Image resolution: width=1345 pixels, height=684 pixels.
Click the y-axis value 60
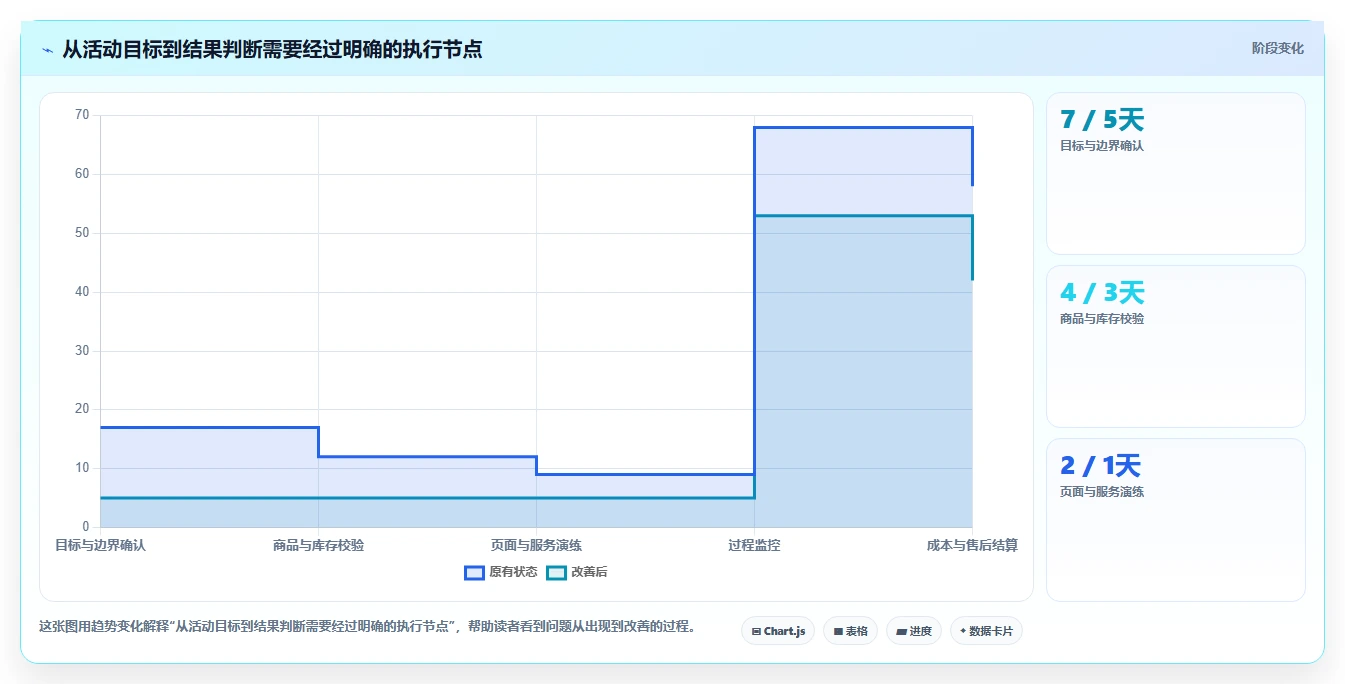point(82,174)
